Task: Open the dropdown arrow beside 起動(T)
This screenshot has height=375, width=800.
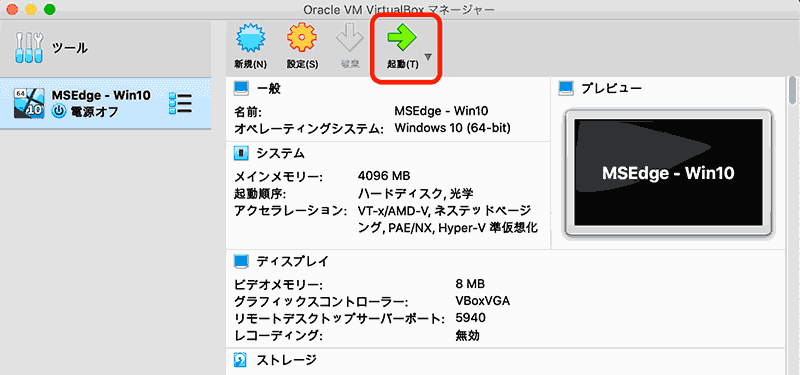Action: coord(428,57)
